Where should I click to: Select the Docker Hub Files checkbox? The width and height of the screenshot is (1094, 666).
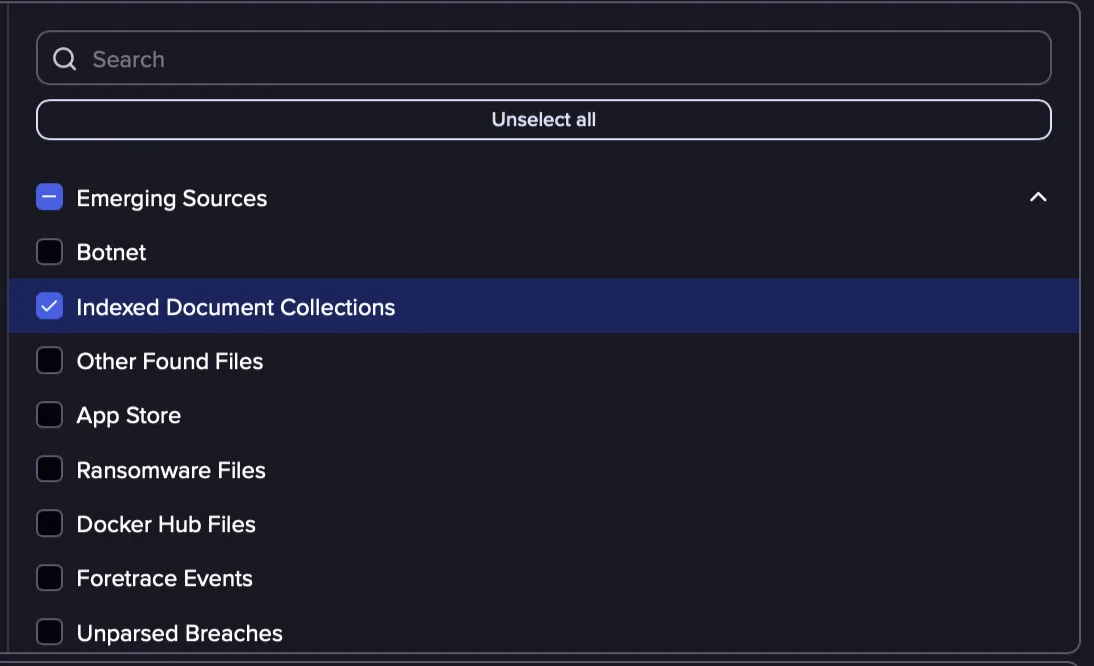(50, 524)
